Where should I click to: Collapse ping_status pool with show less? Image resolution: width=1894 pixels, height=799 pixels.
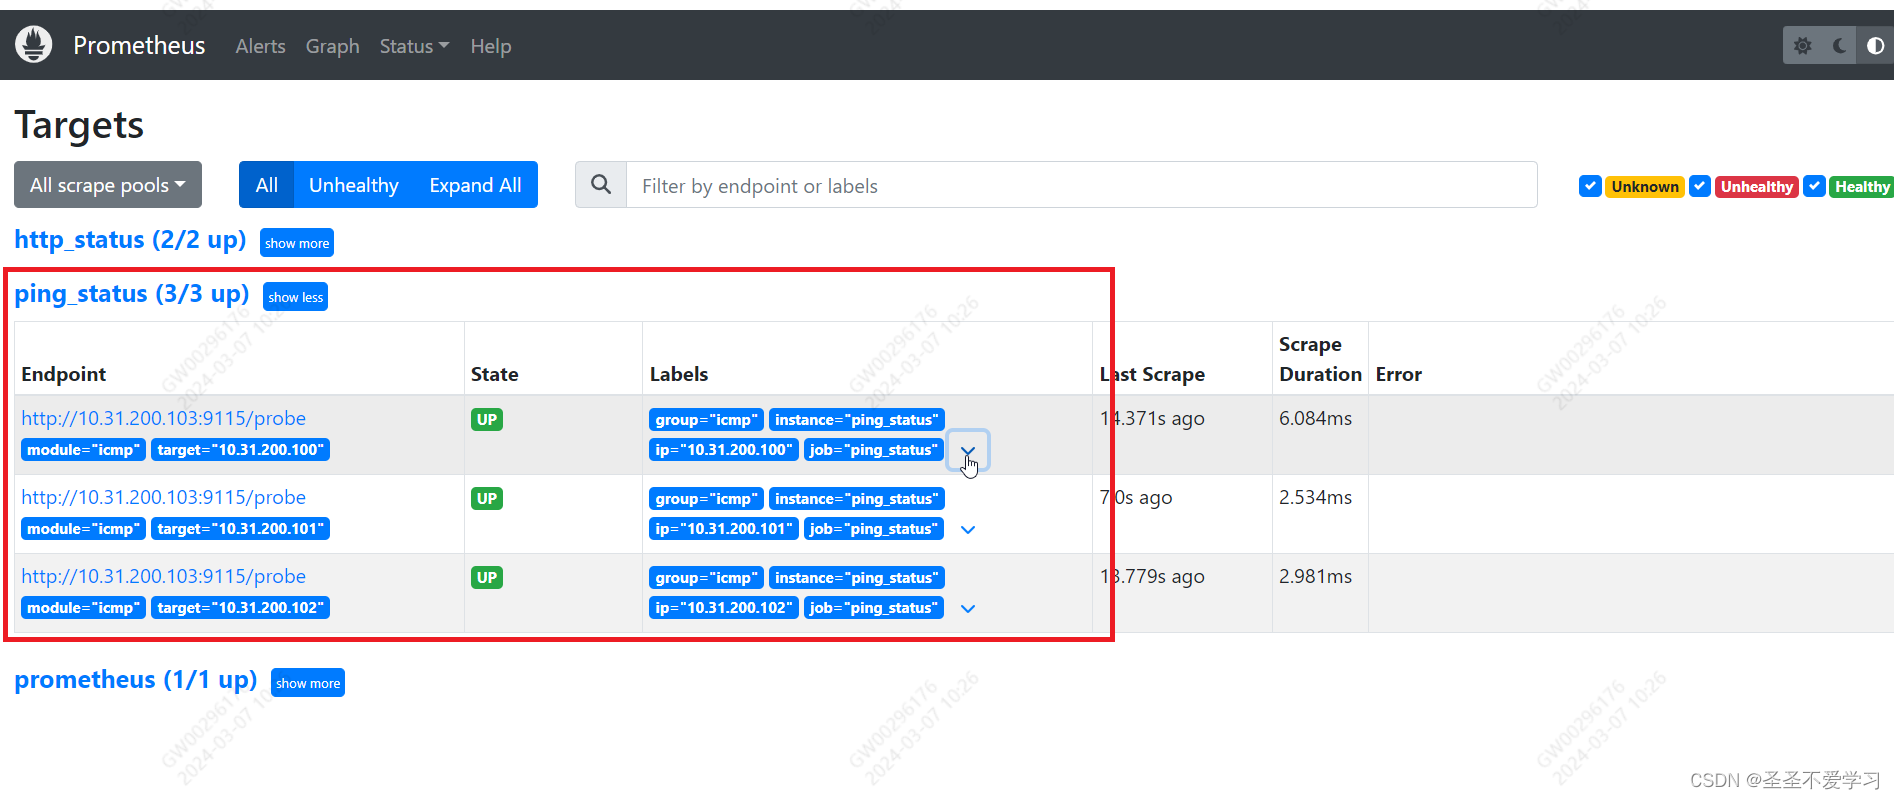point(296,297)
